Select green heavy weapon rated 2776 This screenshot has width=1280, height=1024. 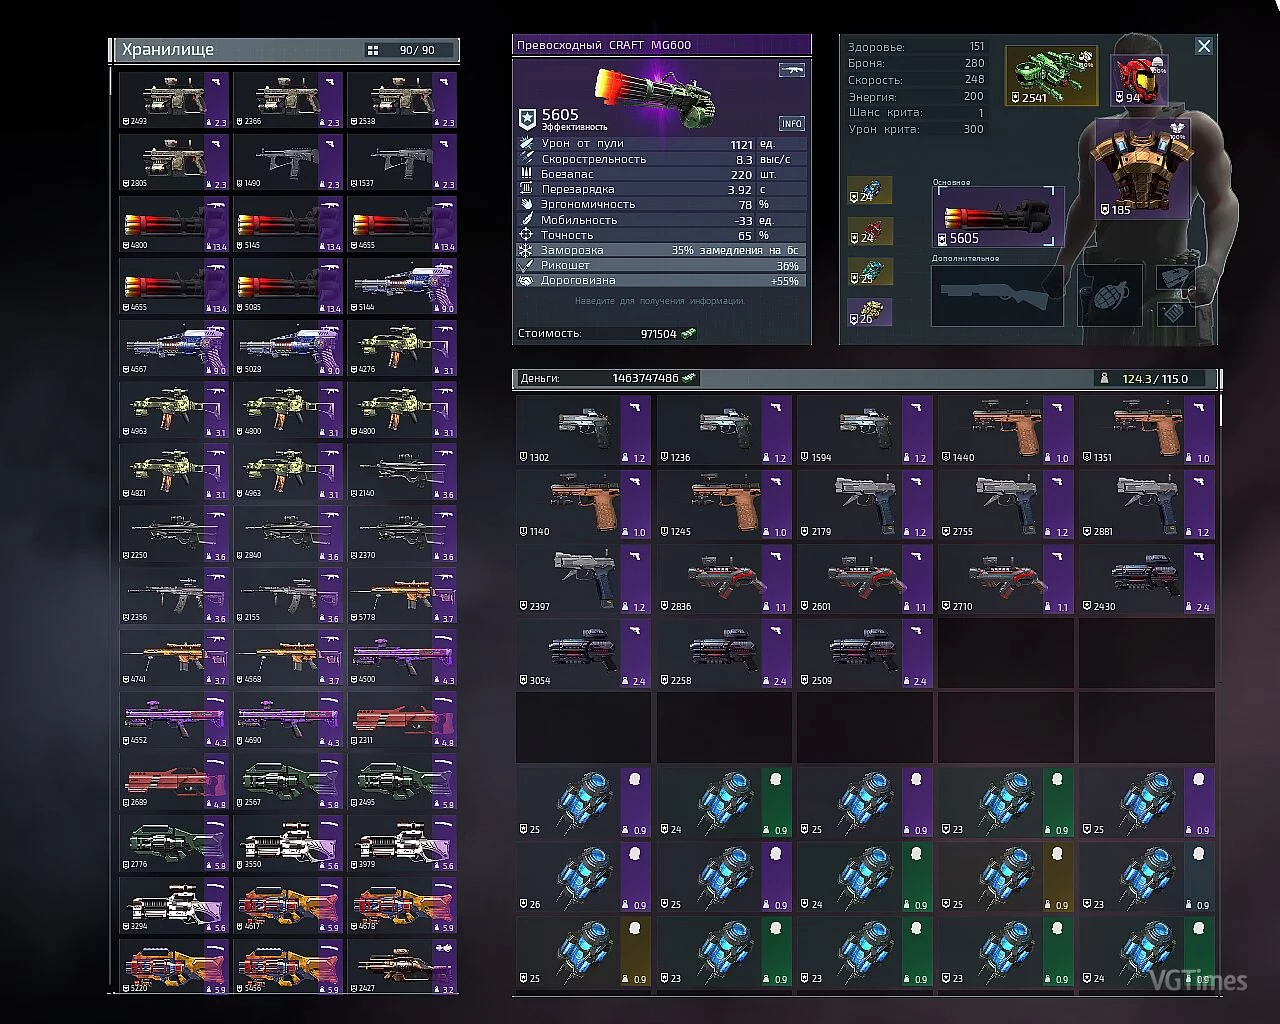[x=174, y=844]
